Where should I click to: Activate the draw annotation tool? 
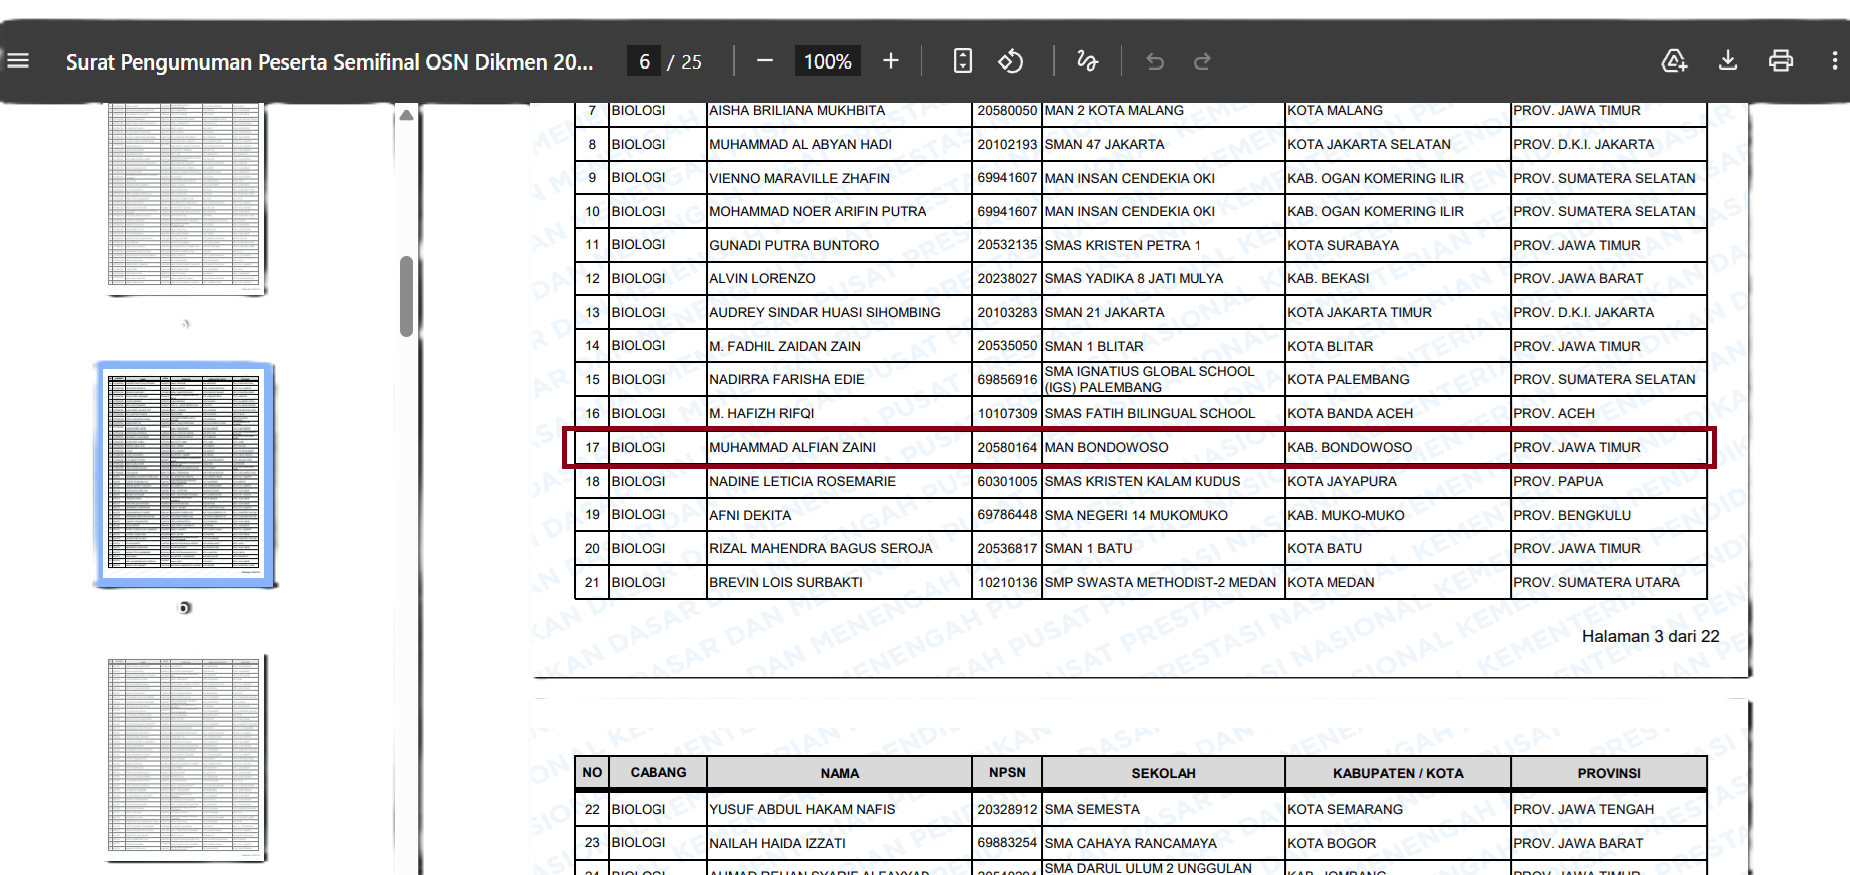tap(1087, 61)
